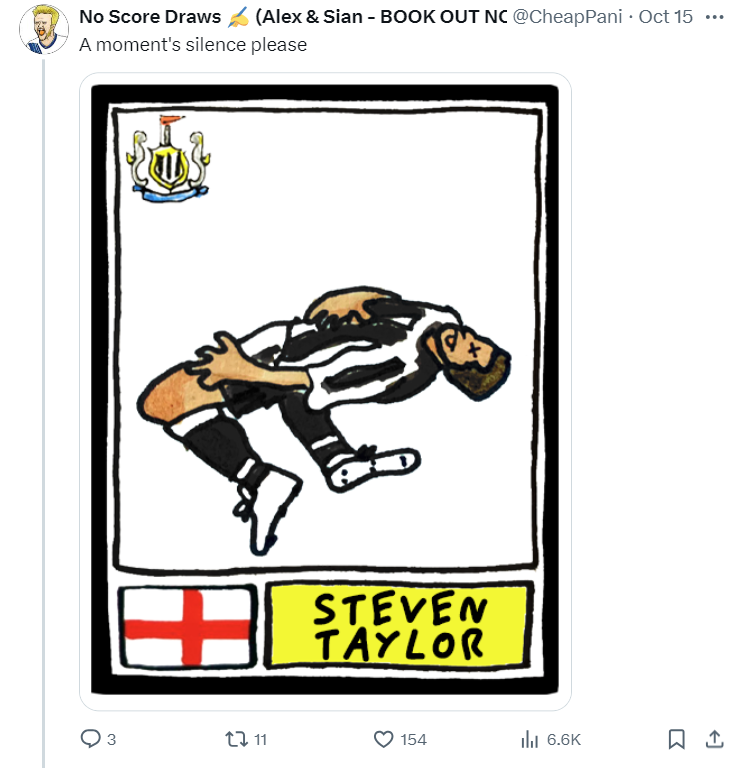
Task: Click the 6.6K views count
Action: (564, 740)
